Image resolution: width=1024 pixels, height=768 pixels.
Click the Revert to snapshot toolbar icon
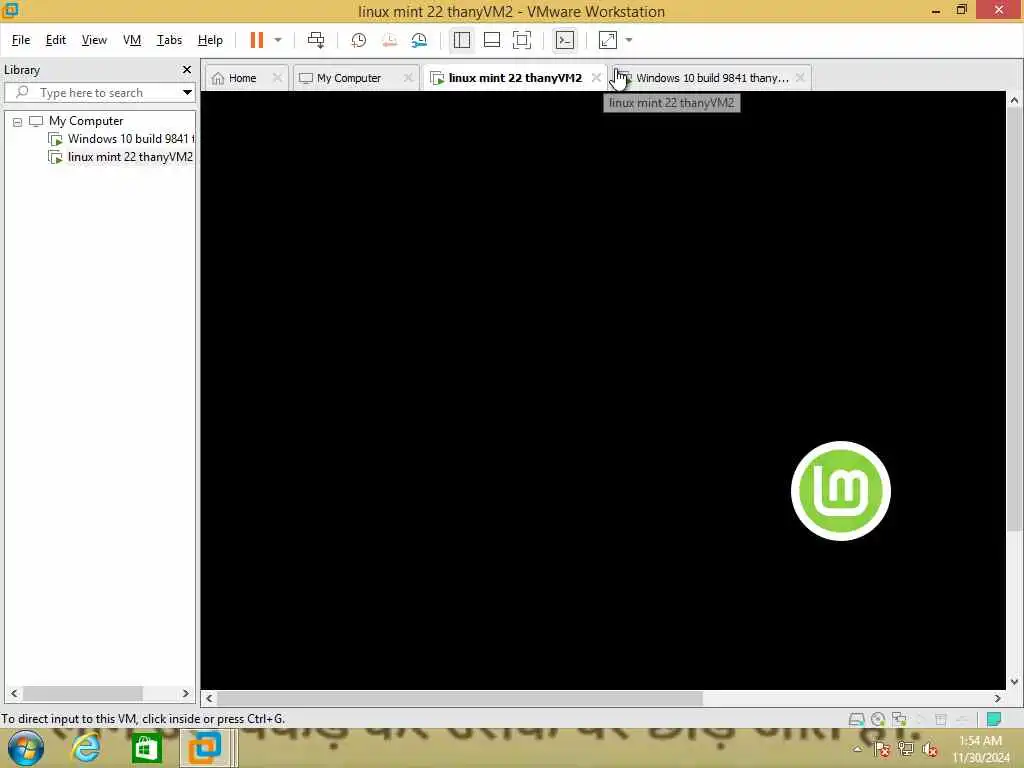[389, 40]
